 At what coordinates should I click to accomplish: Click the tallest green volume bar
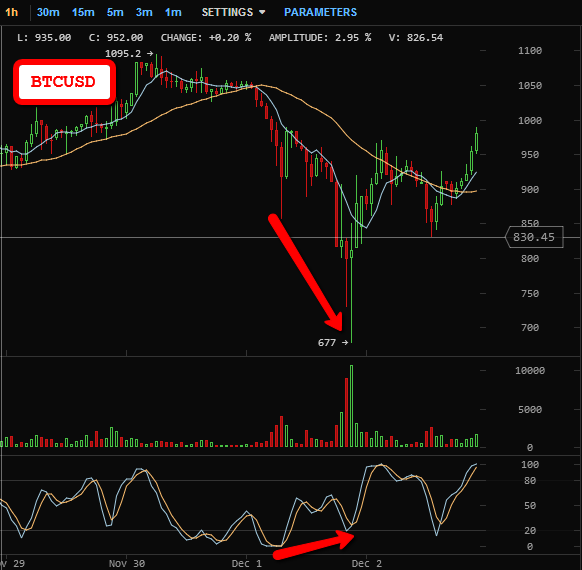(351, 406)
